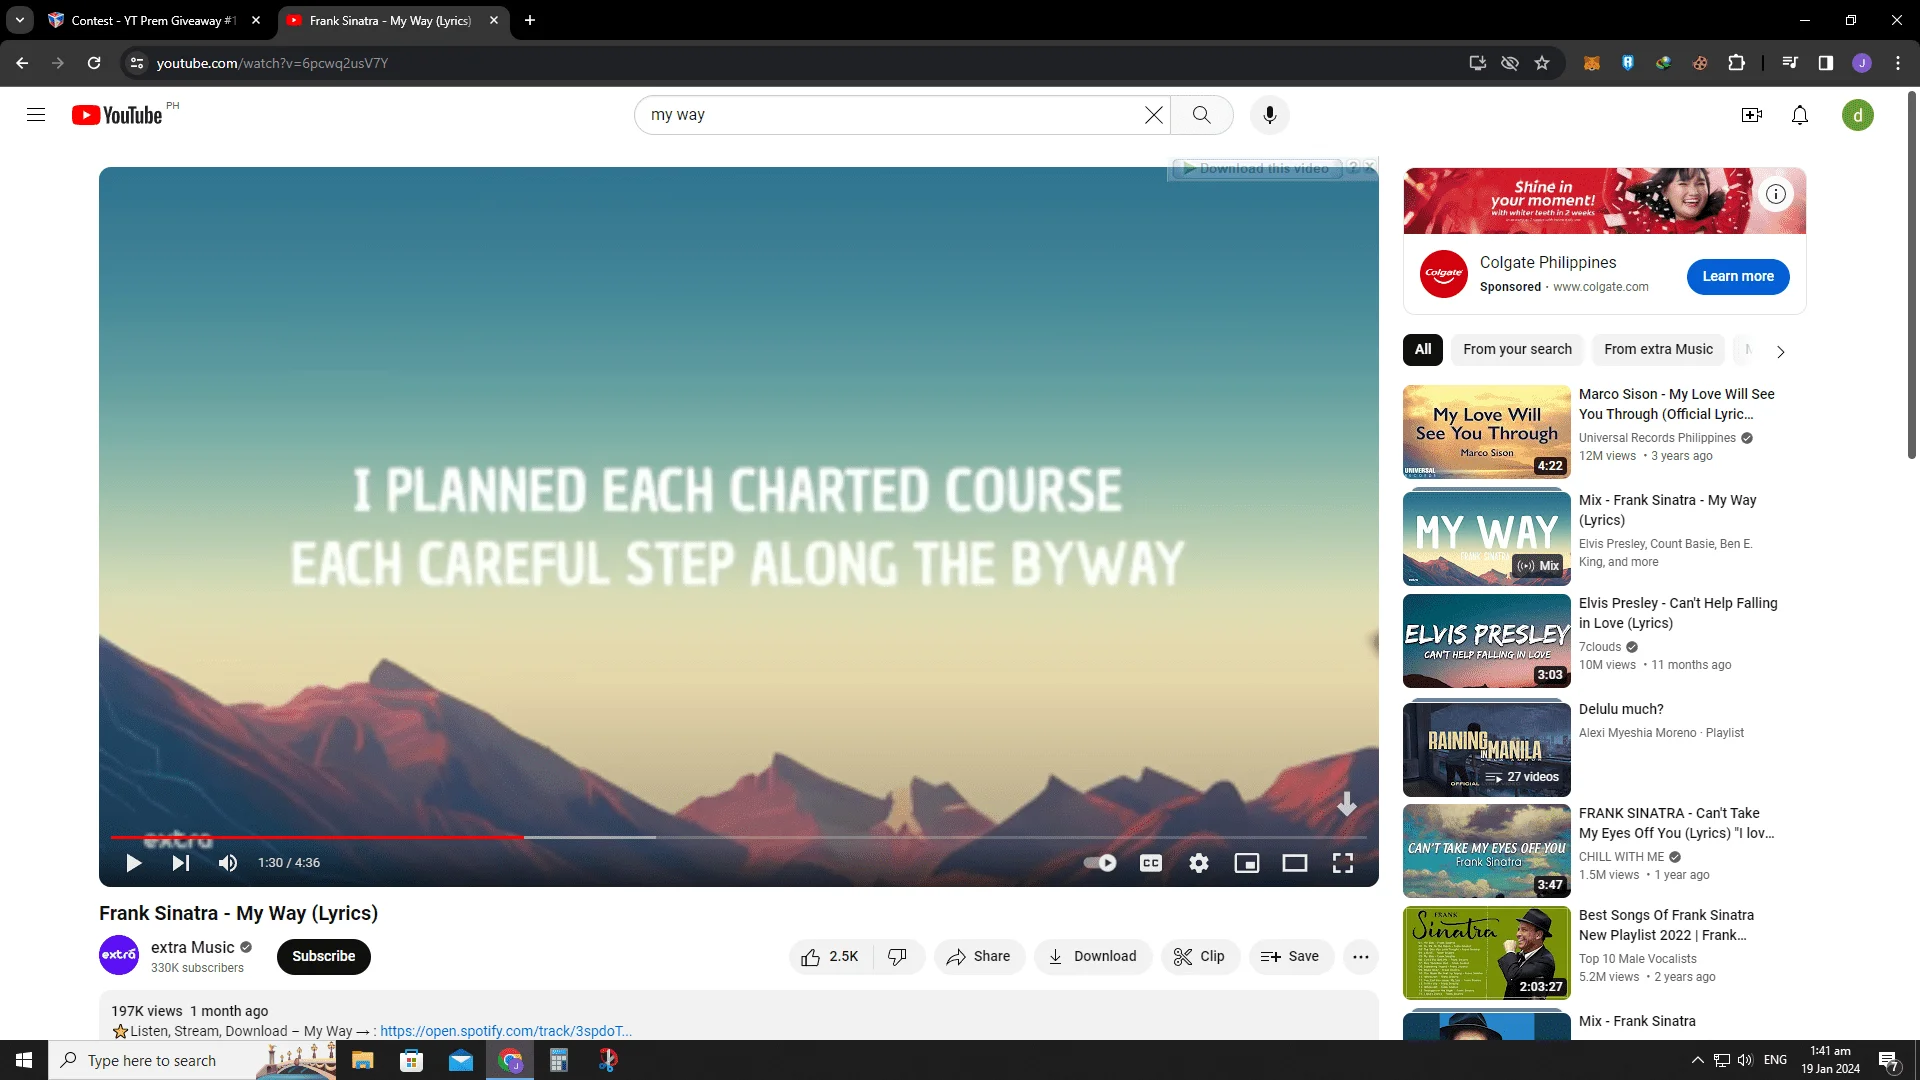Open the Extensions puzzle menu
This screenshot has height=1080, width=1920.
point(1737,63)
